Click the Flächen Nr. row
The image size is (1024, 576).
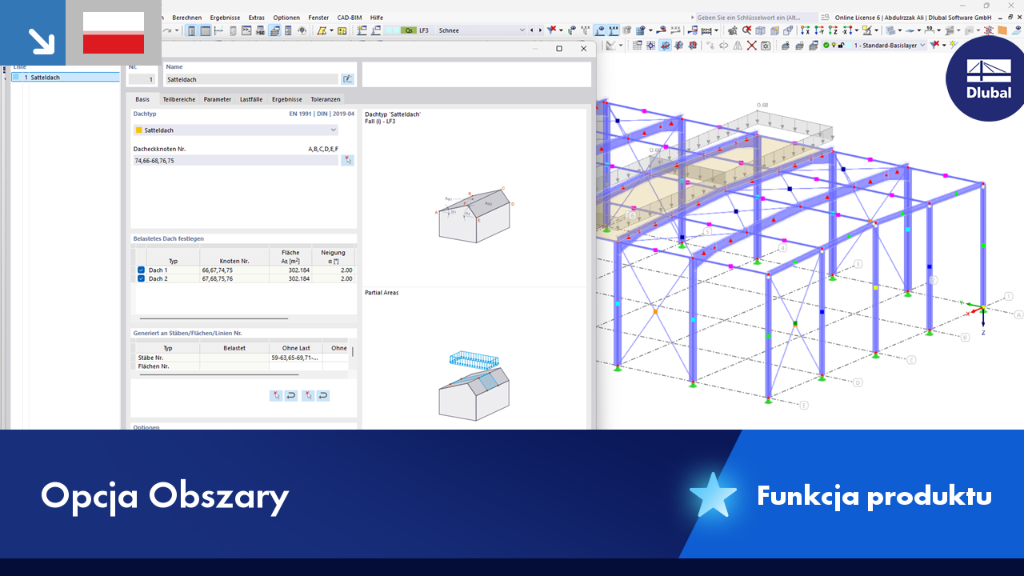pyautogui.click(x=242, y=366)
